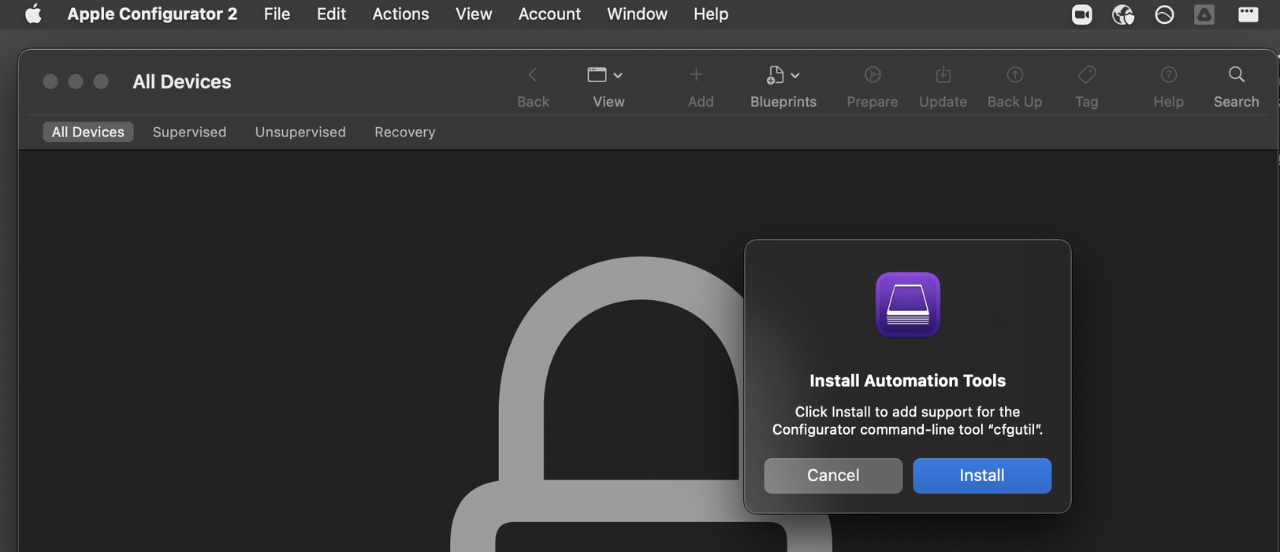Screen dimensions: 1280x552
Task: Switch to the Supervised filter tab
Action: 189,132
